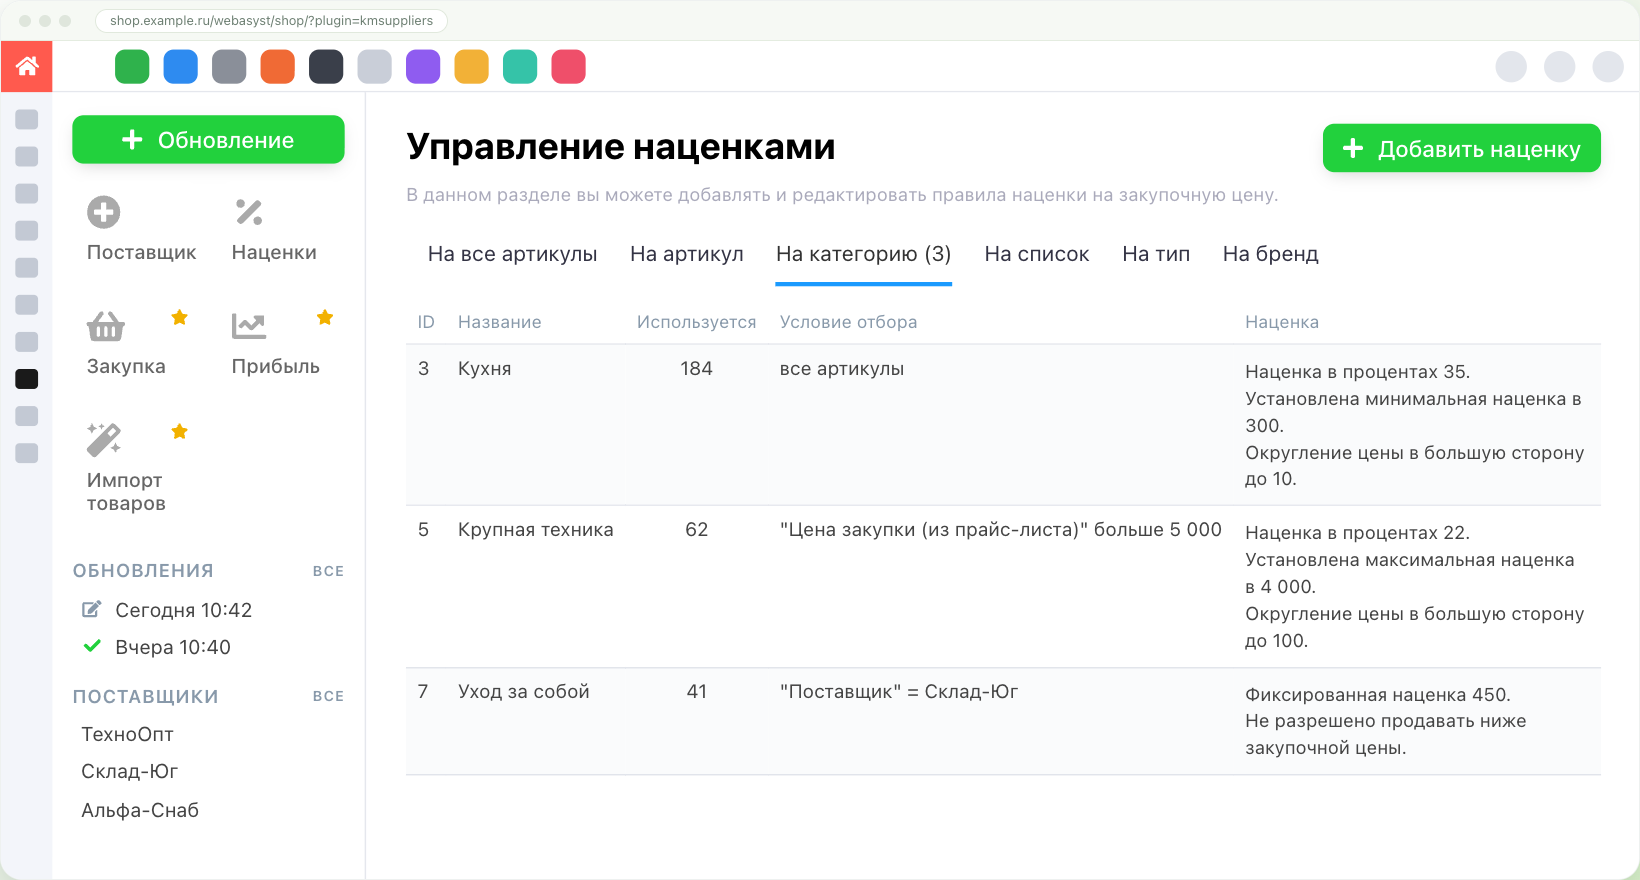Click the Используется column header
This screenshot has width=1640, height=880.
click(x=697, y=322)
